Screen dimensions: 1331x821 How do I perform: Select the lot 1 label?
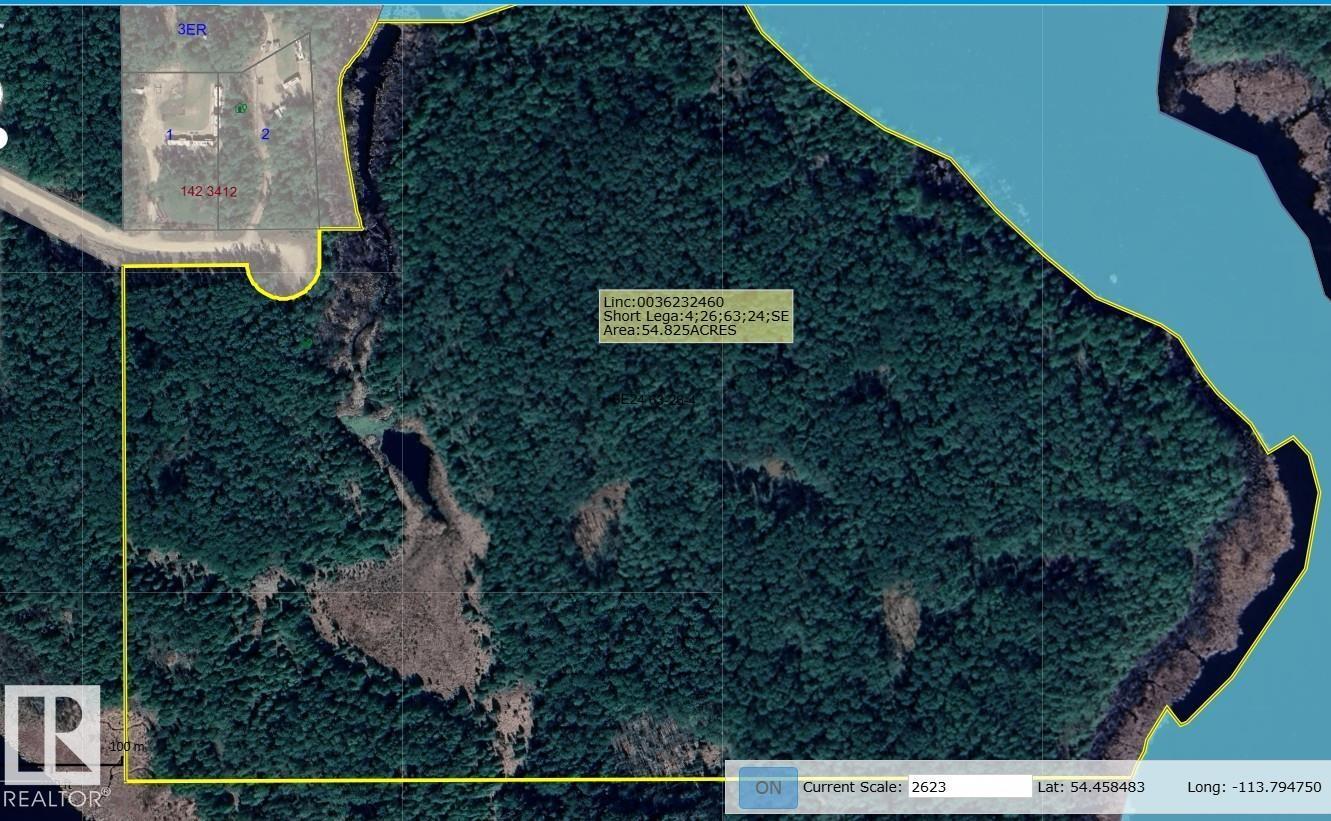pos(170,135)
